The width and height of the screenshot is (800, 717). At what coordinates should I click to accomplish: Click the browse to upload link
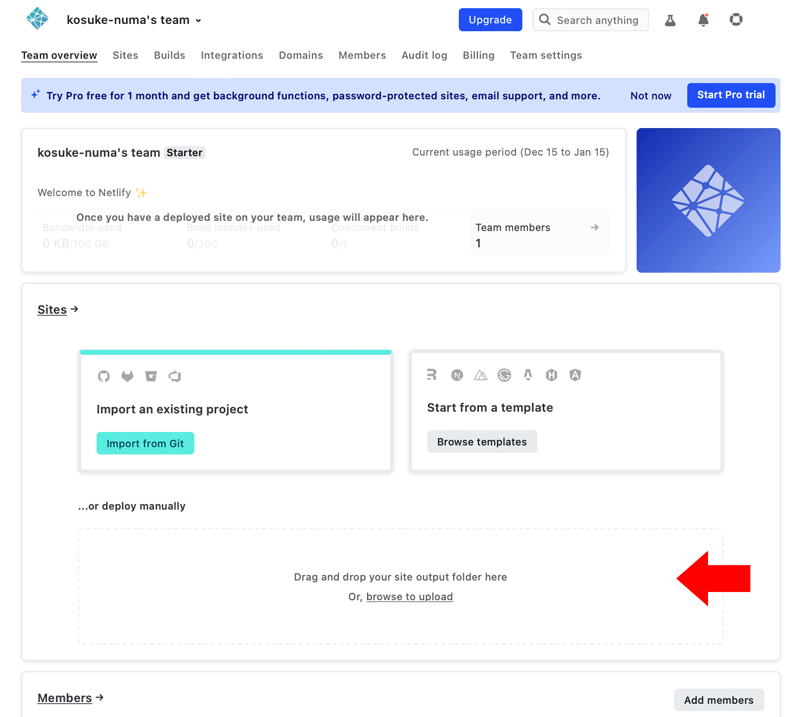coord(409,597)
